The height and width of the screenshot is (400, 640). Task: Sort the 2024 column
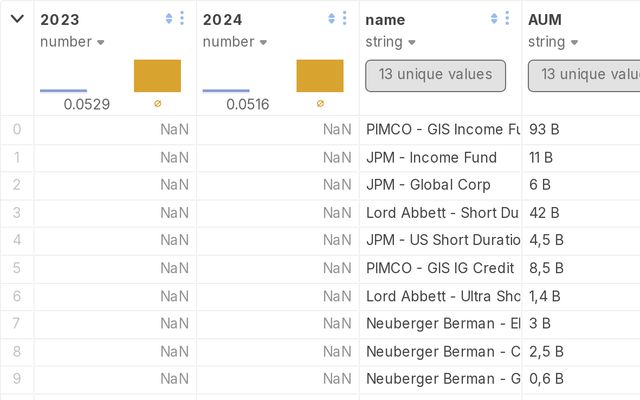pos(331,18)
